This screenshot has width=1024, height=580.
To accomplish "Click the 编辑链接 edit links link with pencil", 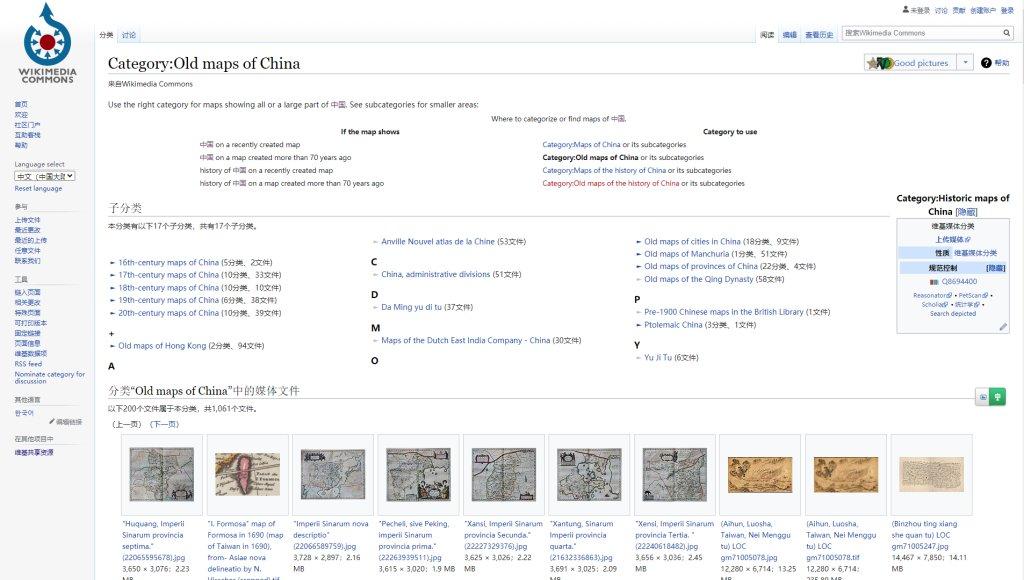I will pos(65,422).
